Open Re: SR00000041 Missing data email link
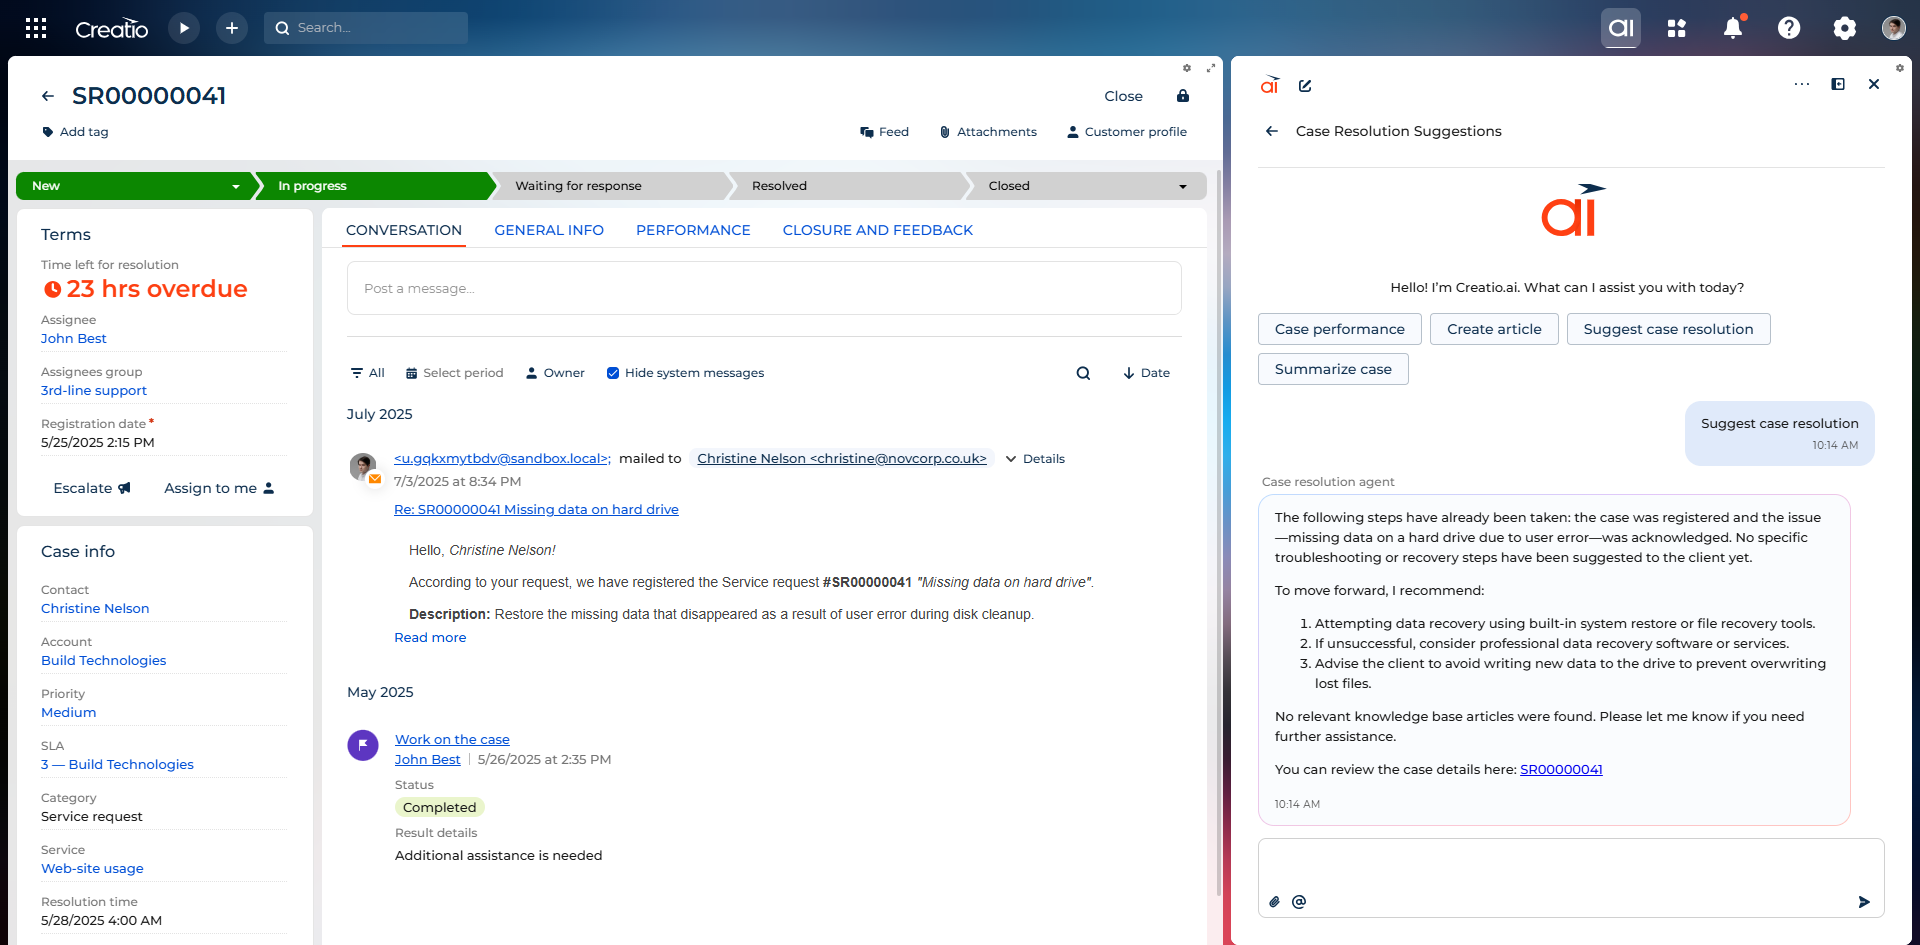1920x945 pixels. coord(536,509)
